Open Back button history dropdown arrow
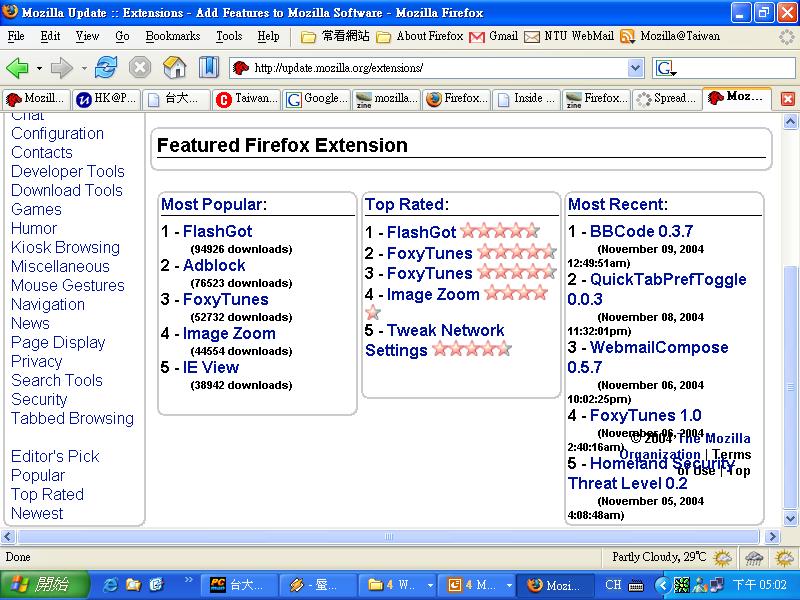The width and height of the screenshot is (800, 600). click(39, 68)
